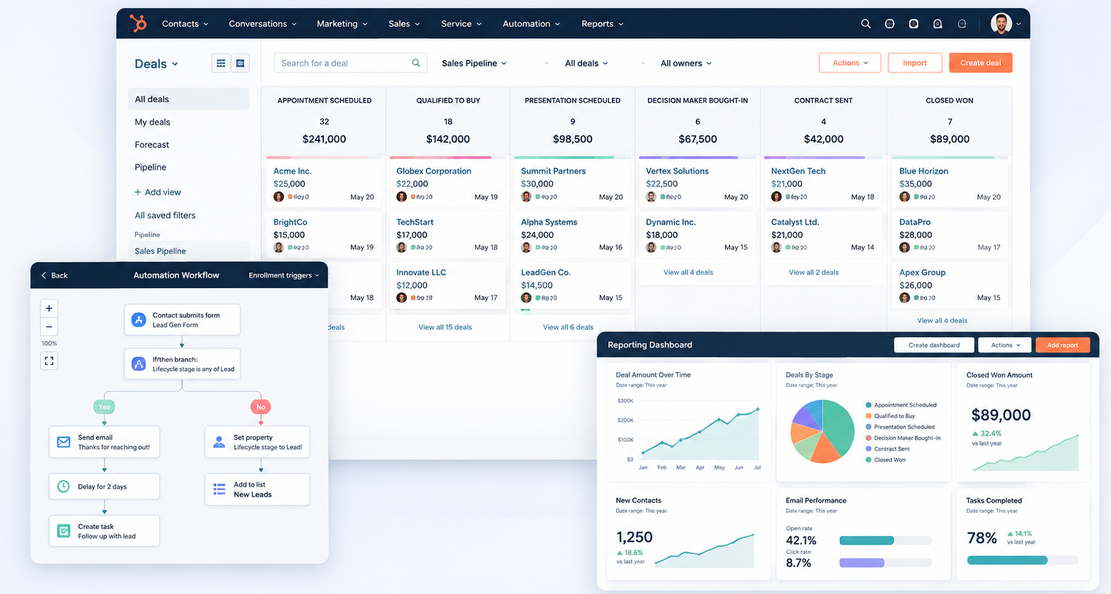The image size is (1111, 594).
Task: Click the fit-to-screen icon in the workflow
Action: pyautogui.click(x=49, y=361)
